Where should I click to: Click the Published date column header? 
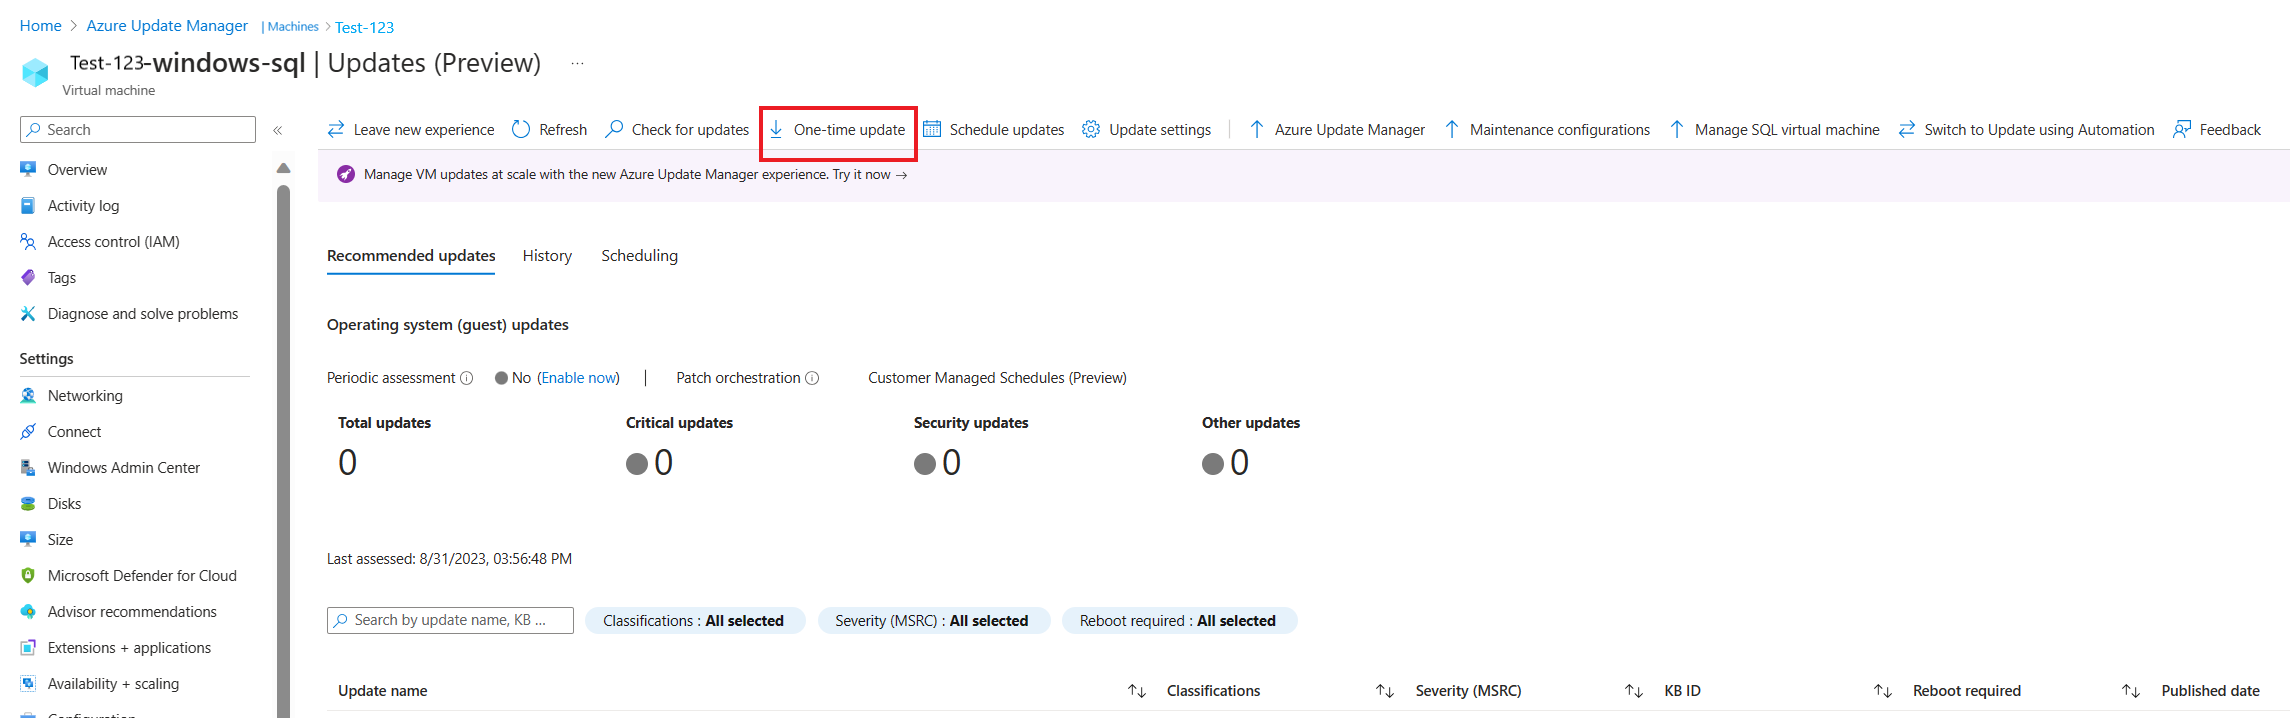(x=2210, y=691)
